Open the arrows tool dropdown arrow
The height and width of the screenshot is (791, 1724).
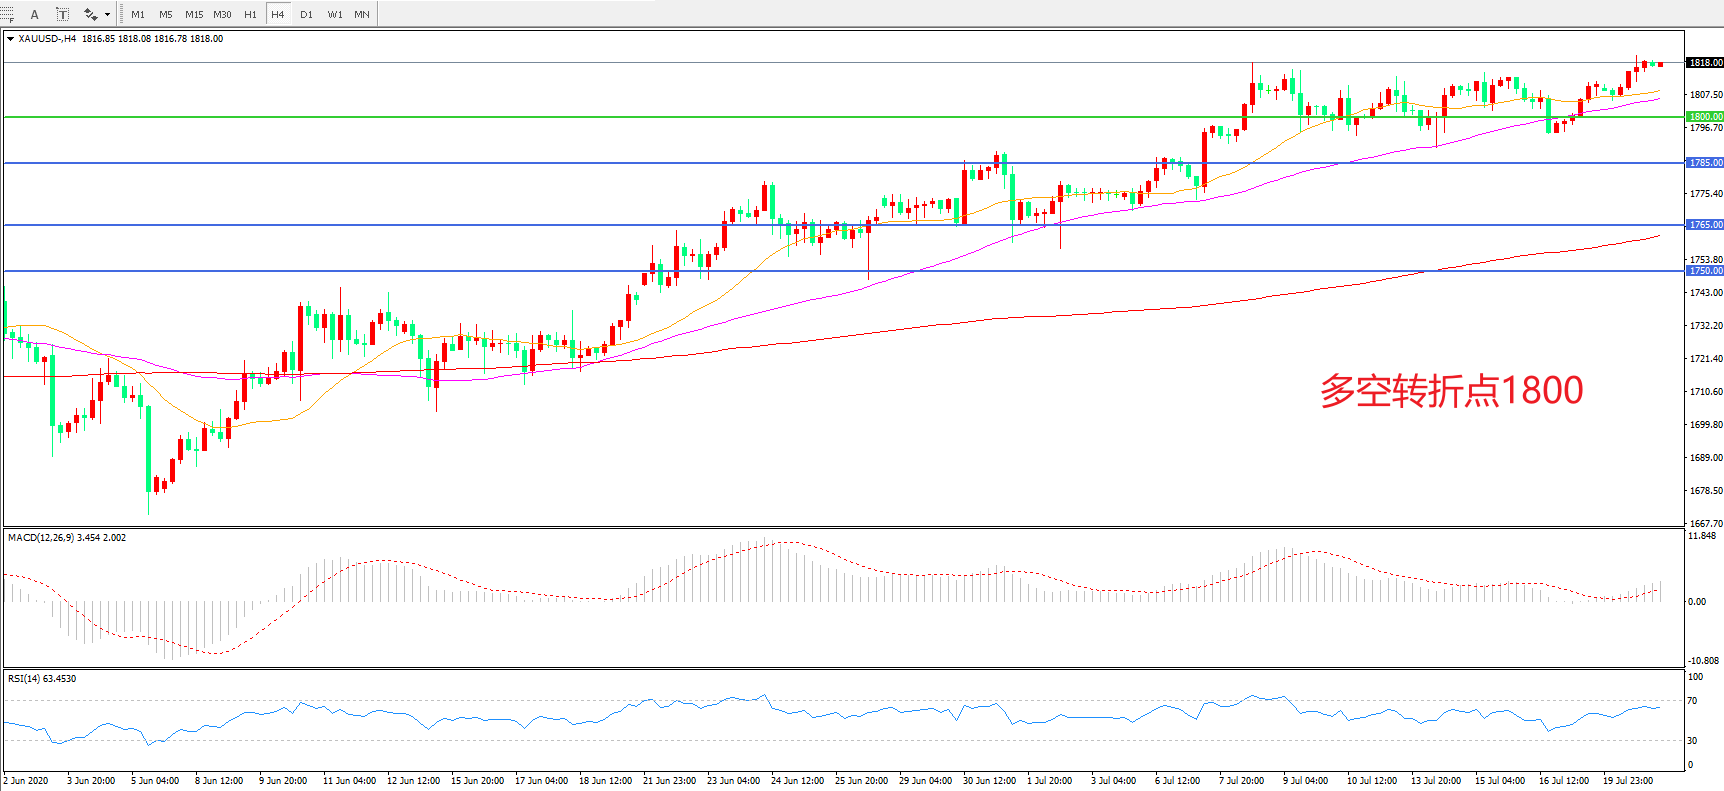[x=107, y=14]
